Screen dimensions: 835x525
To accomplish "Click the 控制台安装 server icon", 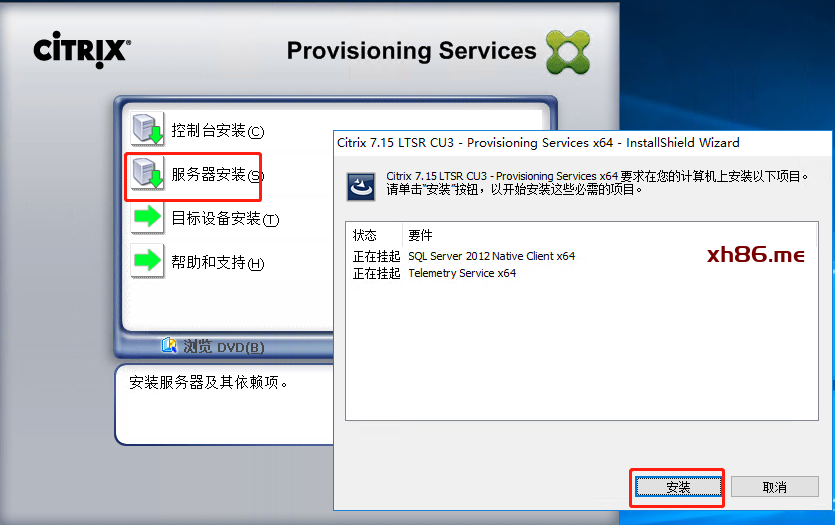I will tap(148, 129).
